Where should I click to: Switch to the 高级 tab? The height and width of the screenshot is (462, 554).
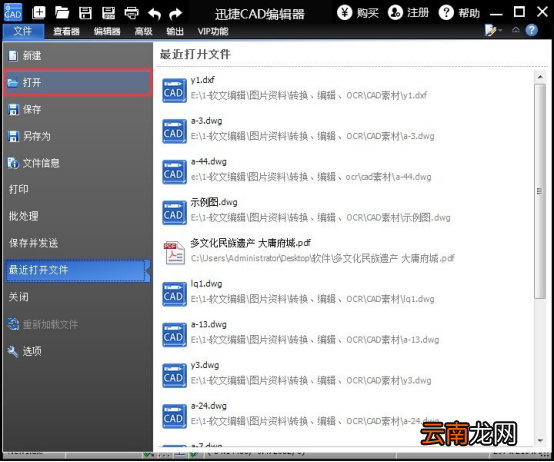pos(143,31)
